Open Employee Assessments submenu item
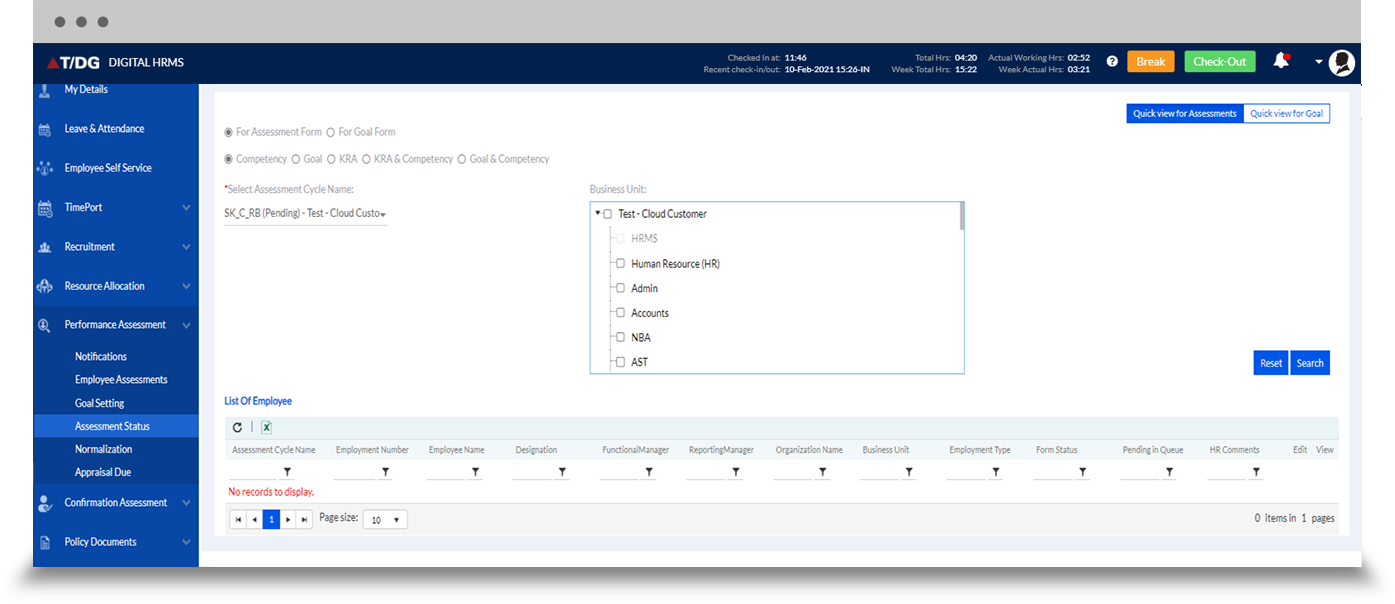 click(121, 380)
